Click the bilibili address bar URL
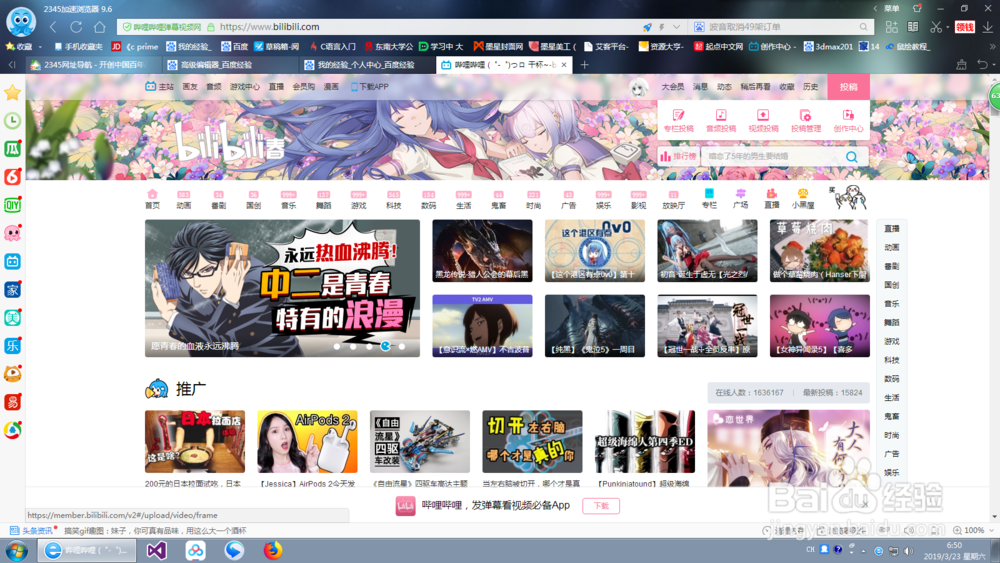The image size is (1000, 563). pos(269,27)
